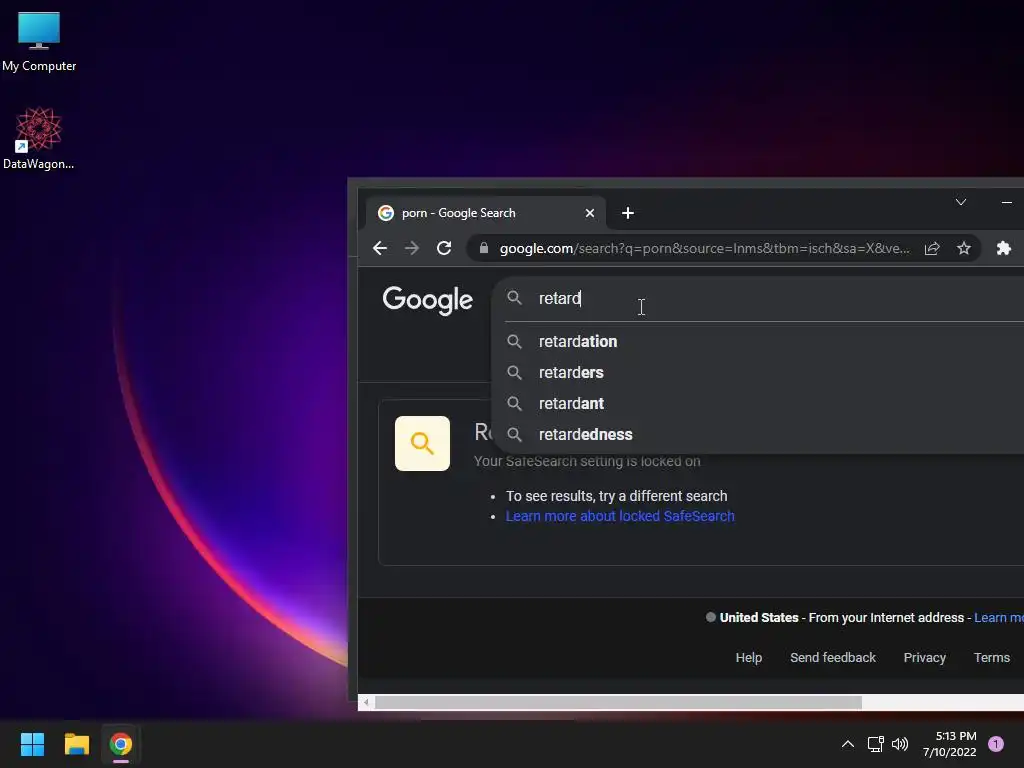Click the 'United States' location text
Viewport: 1024px width, 768px height.
tap(759, 617)
